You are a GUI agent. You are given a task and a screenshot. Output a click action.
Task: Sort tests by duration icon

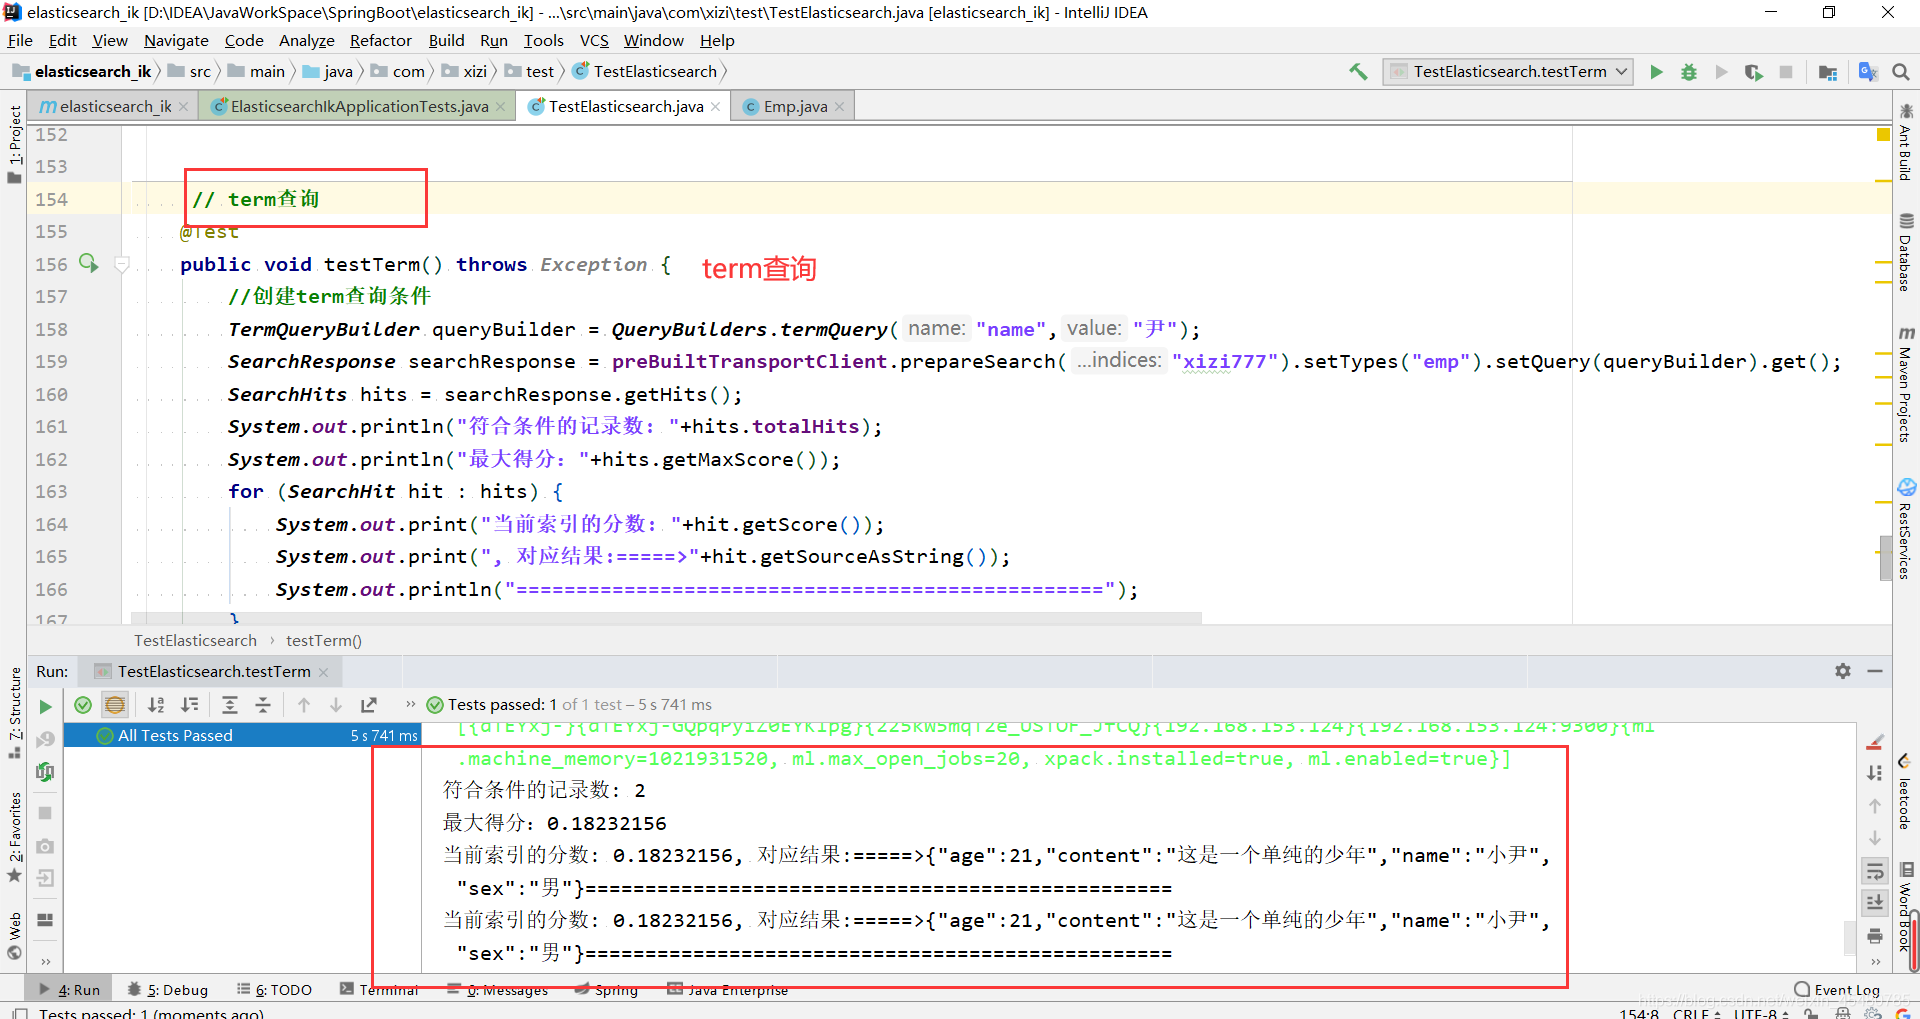190,704
